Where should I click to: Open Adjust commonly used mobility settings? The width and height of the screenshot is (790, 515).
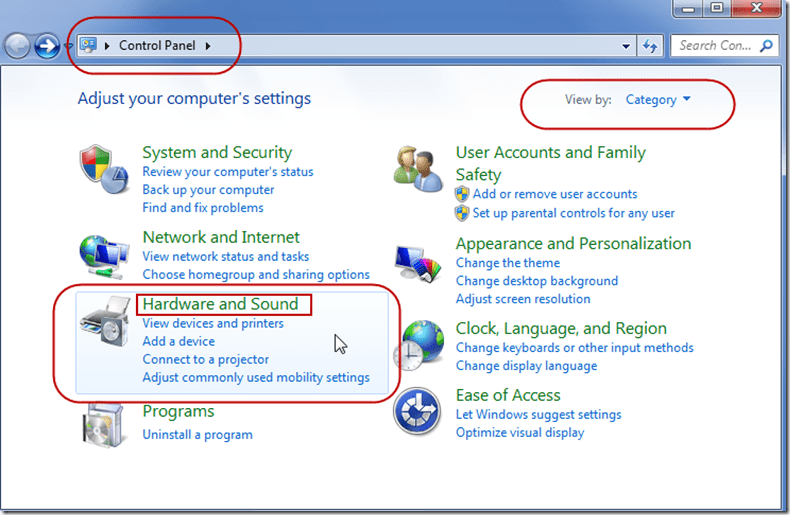pyautogui.click(x=256, y=378)
